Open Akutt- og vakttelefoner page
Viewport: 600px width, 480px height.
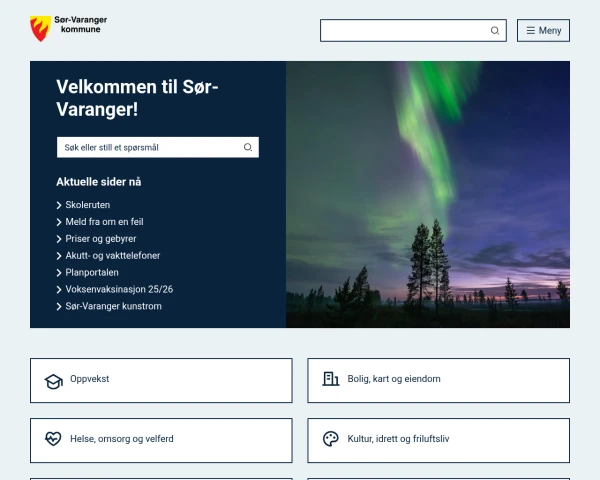(x=112, y=256)
